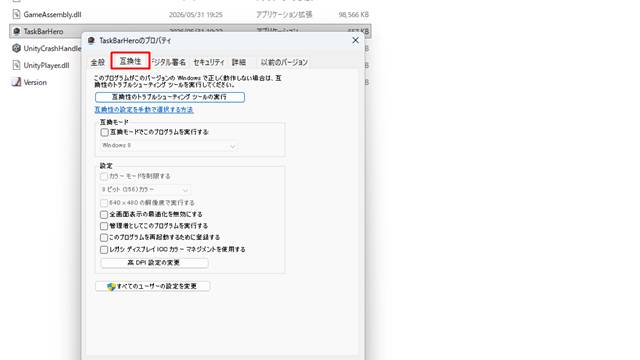Go to the 以前のバージョン tab
Viewport: 640px width, 360px height.
[x=284, y=62]
